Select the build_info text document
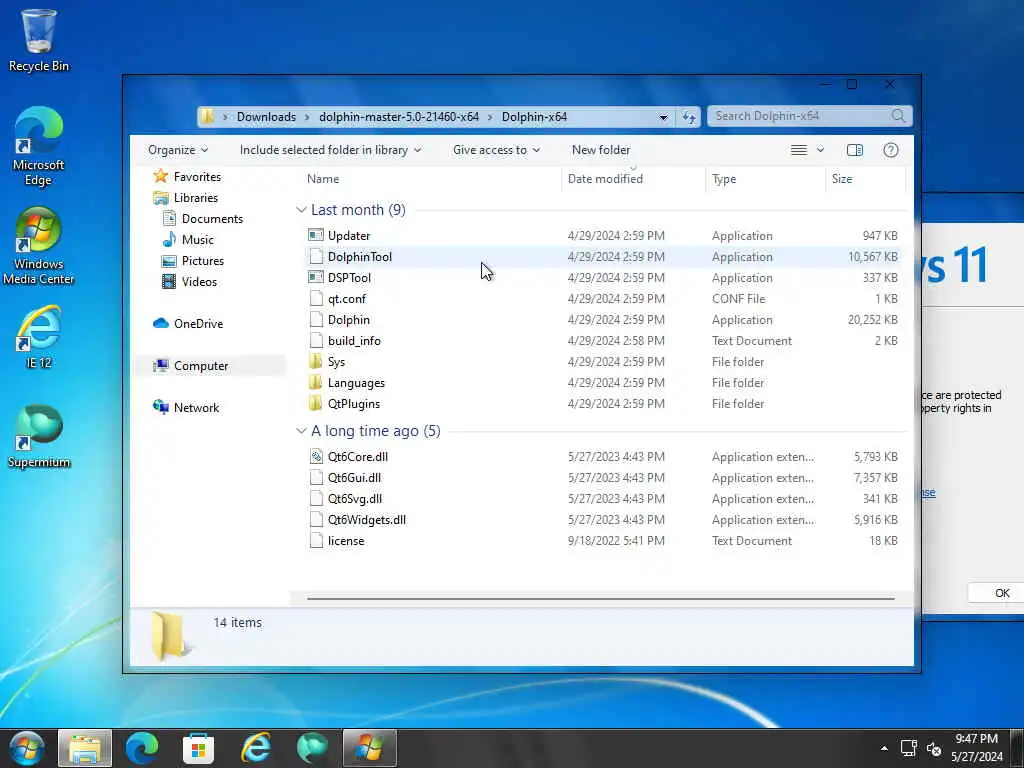The width and height of the screenshot is (1024, 768). pyautogui.click(x=603, y=340)
